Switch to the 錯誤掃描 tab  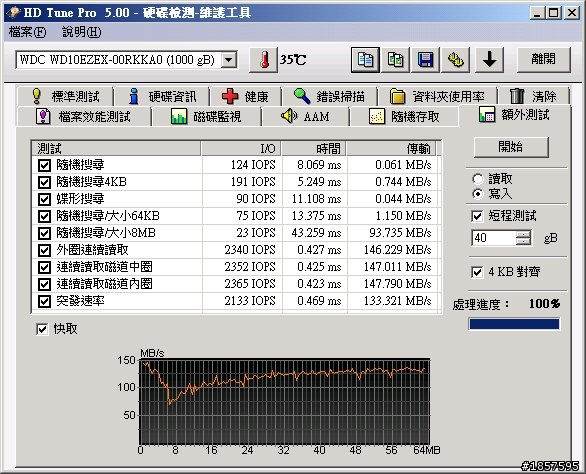coord(329,96)
